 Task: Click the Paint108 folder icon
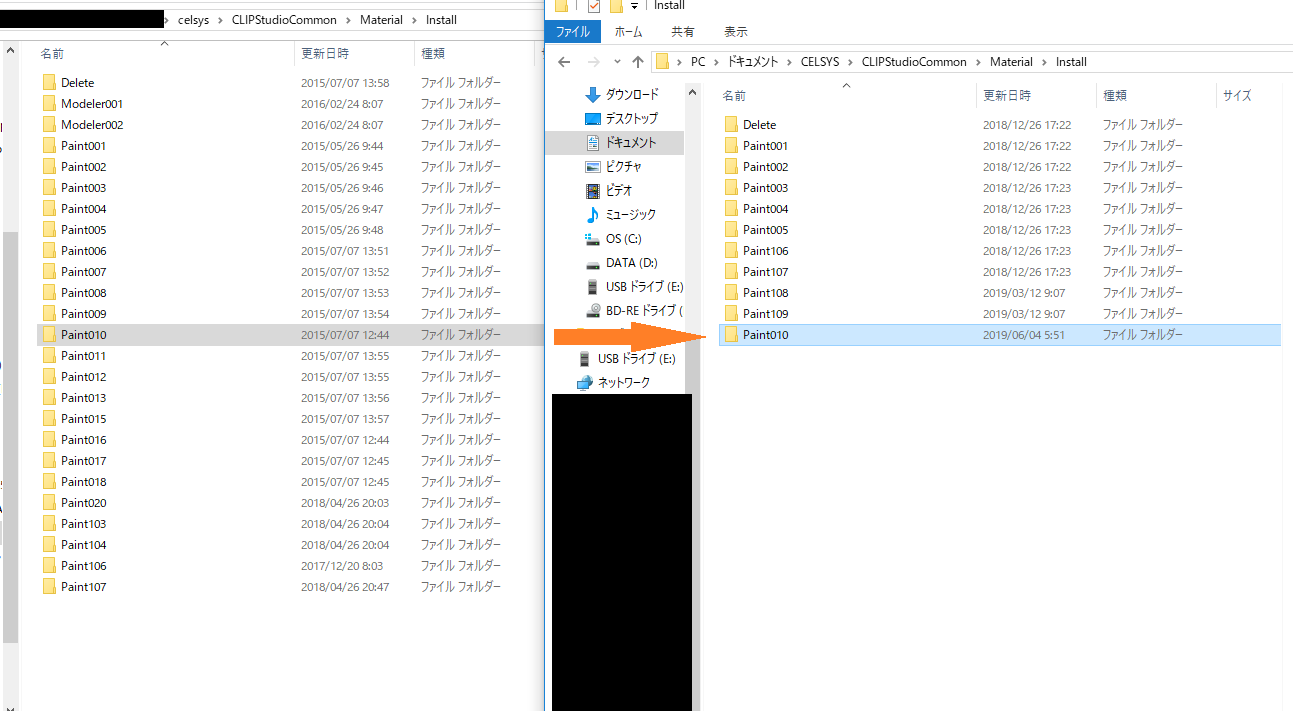731,293
